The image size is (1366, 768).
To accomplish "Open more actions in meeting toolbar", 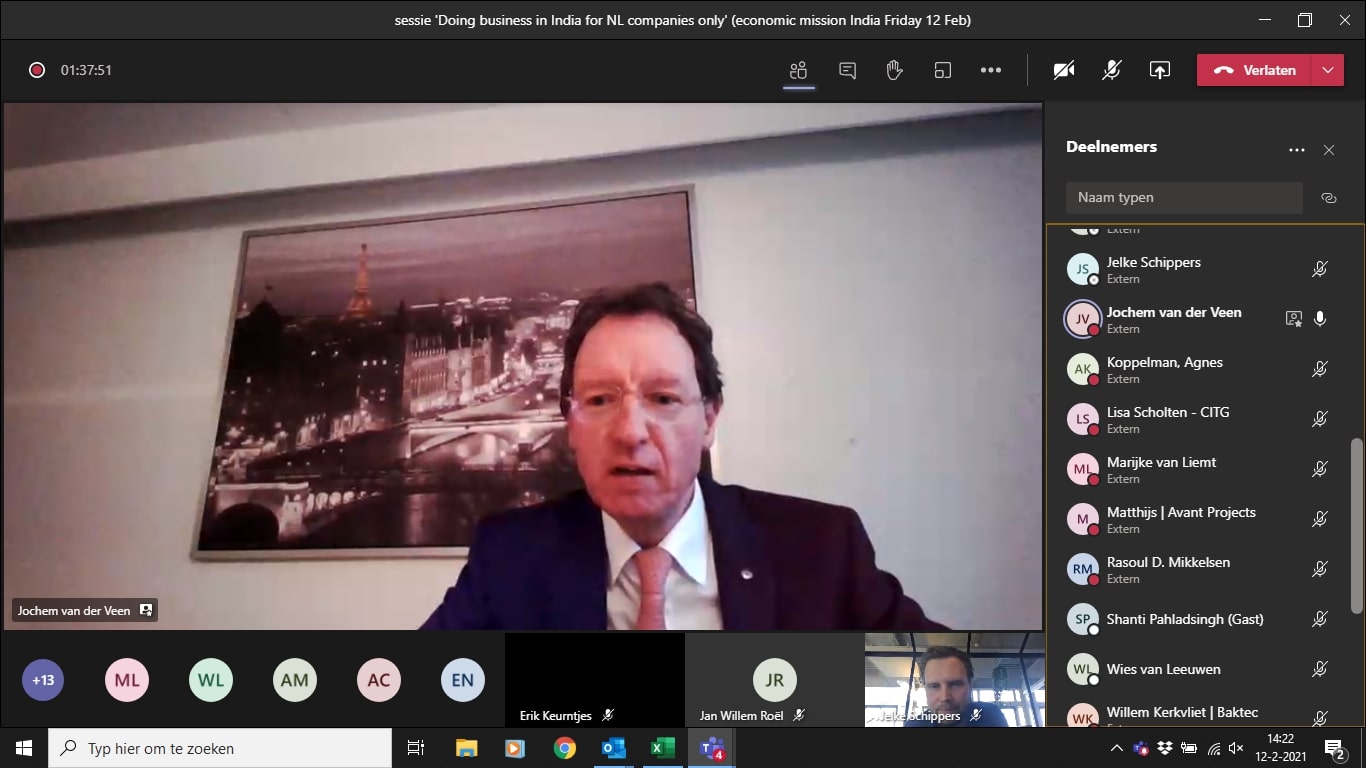I will [990, 70].
